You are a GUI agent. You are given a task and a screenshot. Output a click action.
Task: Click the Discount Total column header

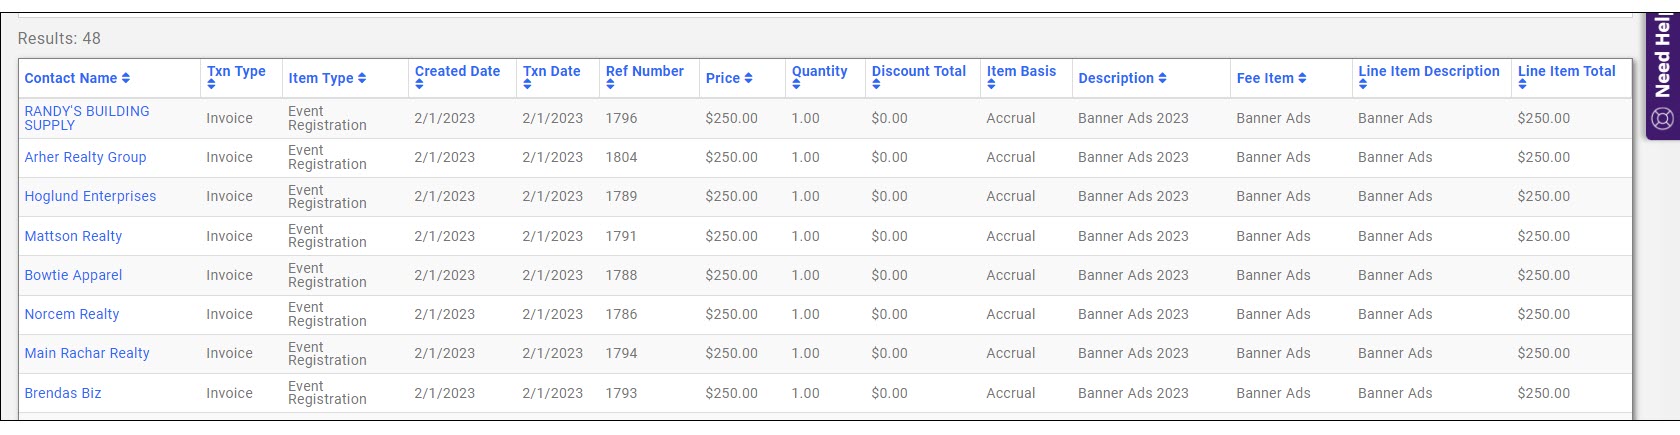pyautogui.click(x=918, y=72)
